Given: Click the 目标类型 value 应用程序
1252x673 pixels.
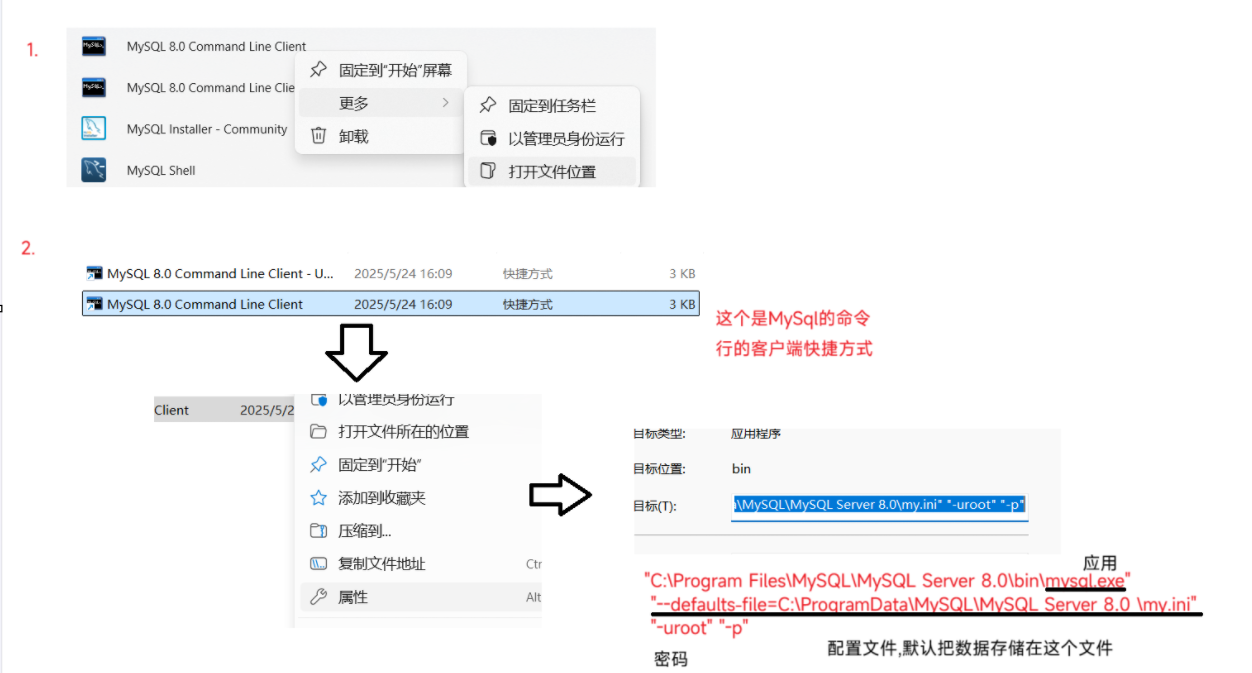Looking at the screenshot, I should click(x=756, y=434).
